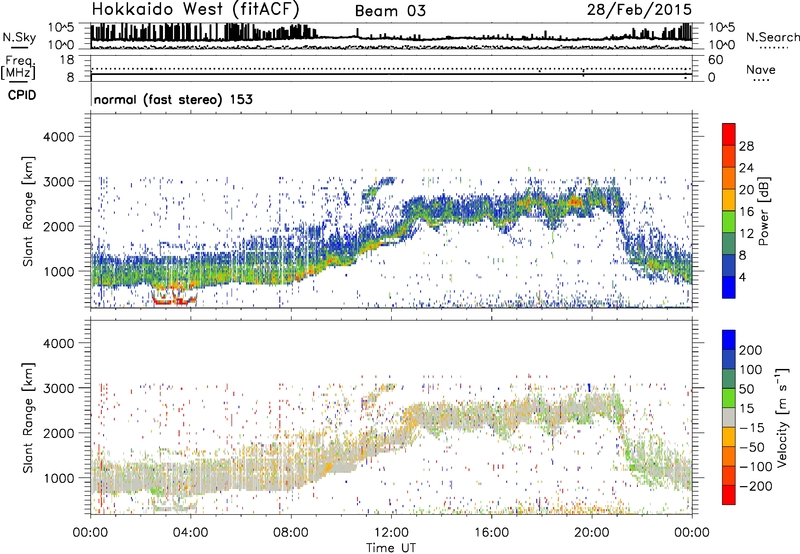Click the '50' label on Velocity colorbar
Screen dimensions: 800x554
(747, 389)
